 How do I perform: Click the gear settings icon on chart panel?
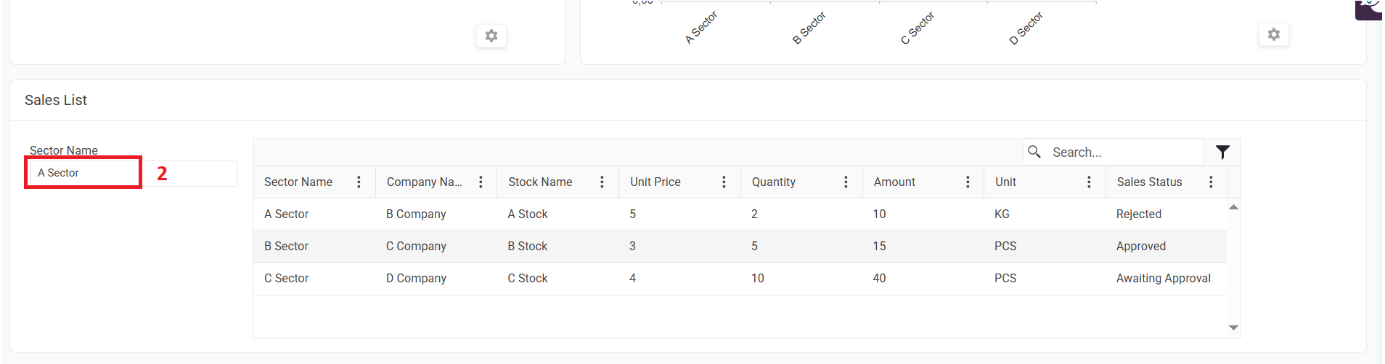[x=1273, y=35]
